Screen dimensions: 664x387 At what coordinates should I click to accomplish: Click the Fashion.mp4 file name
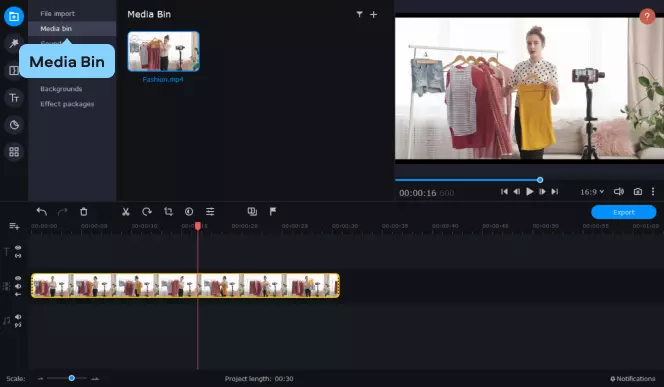point(163,80)
